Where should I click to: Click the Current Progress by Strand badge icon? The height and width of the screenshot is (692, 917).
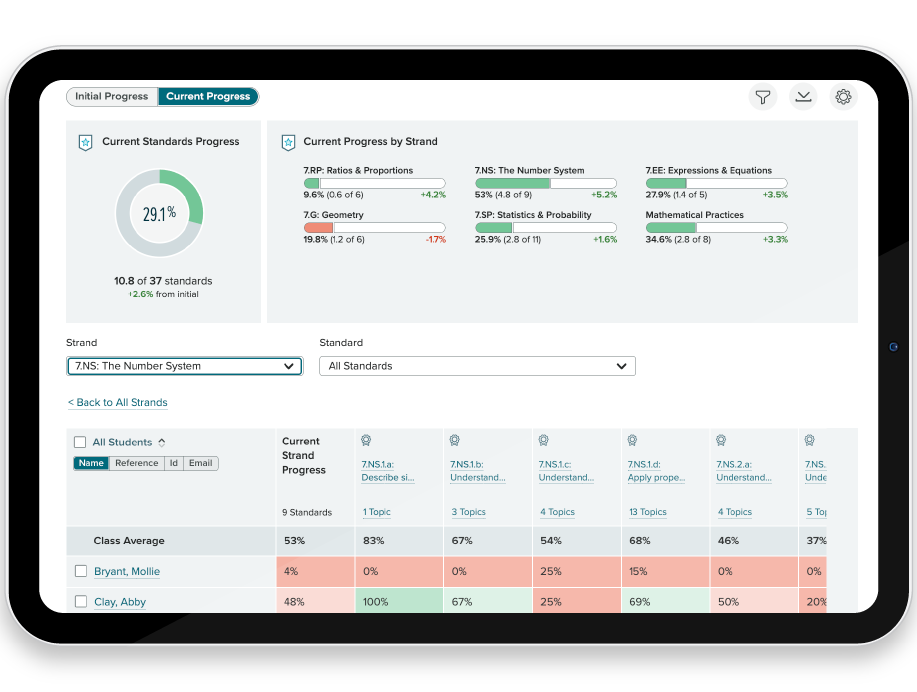click(x=288, y=142)
